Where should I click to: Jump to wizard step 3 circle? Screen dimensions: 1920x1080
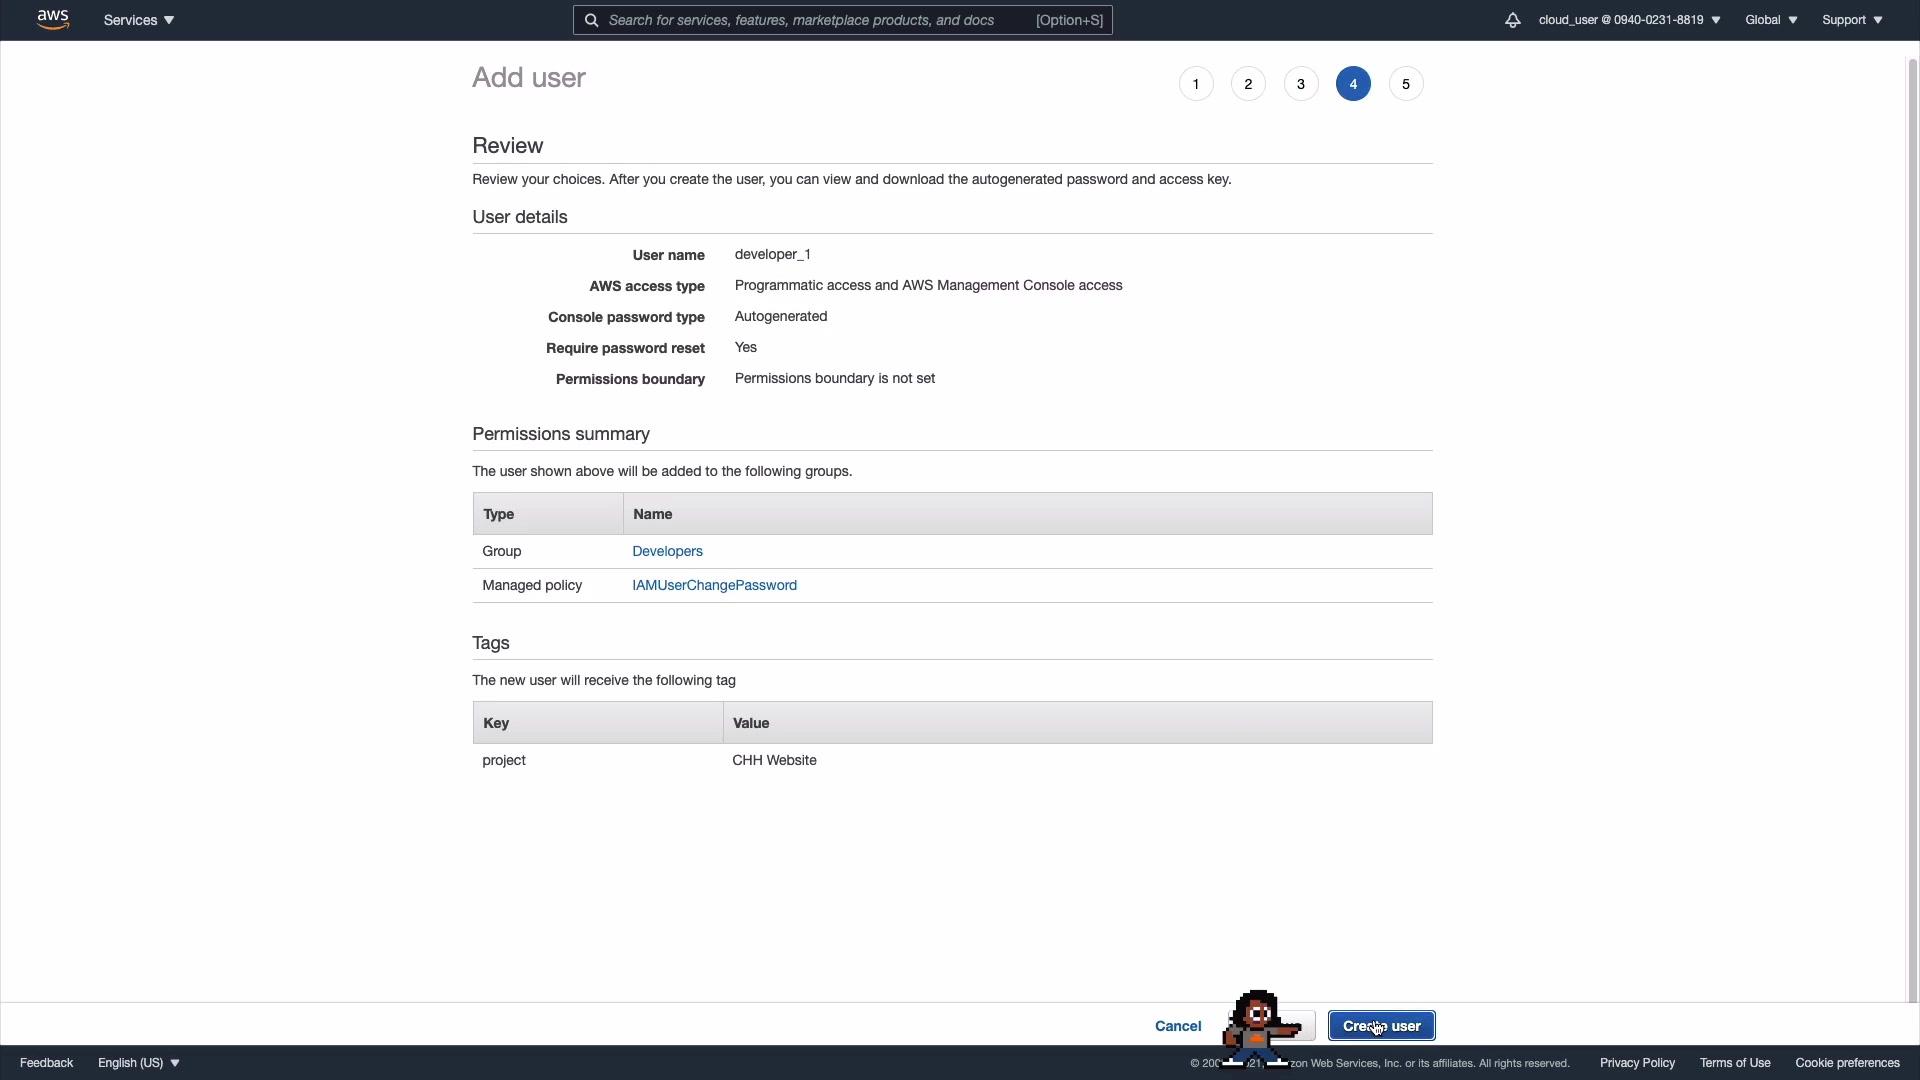[1301, 84]
